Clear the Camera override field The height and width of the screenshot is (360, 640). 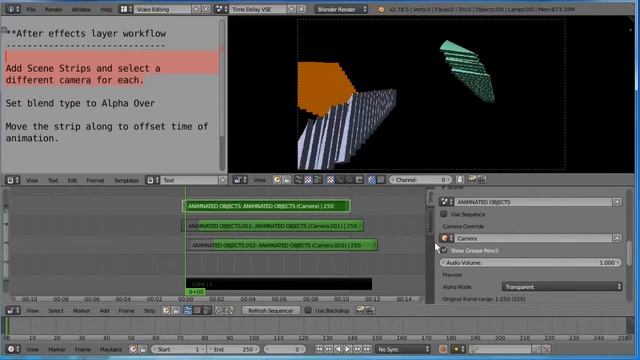click(x=617, y=238)
